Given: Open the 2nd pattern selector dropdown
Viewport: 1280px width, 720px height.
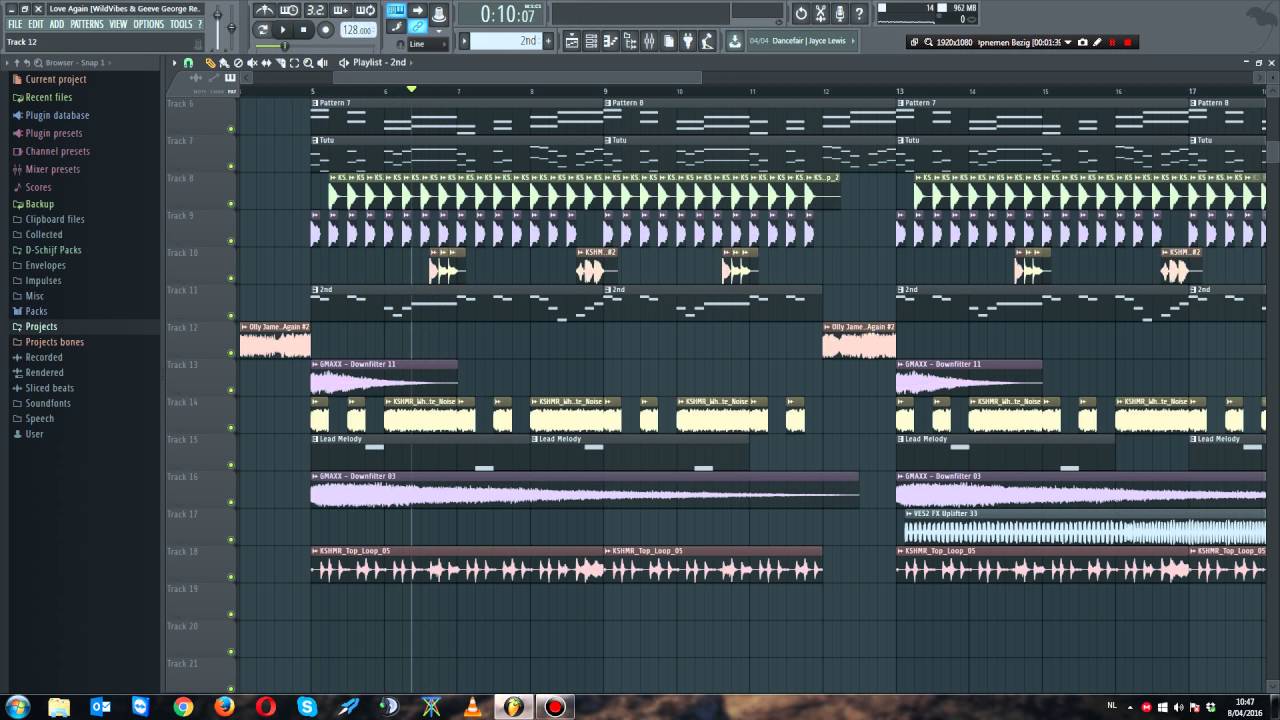Looking at the screenshot, I should (x=505, y=41).
